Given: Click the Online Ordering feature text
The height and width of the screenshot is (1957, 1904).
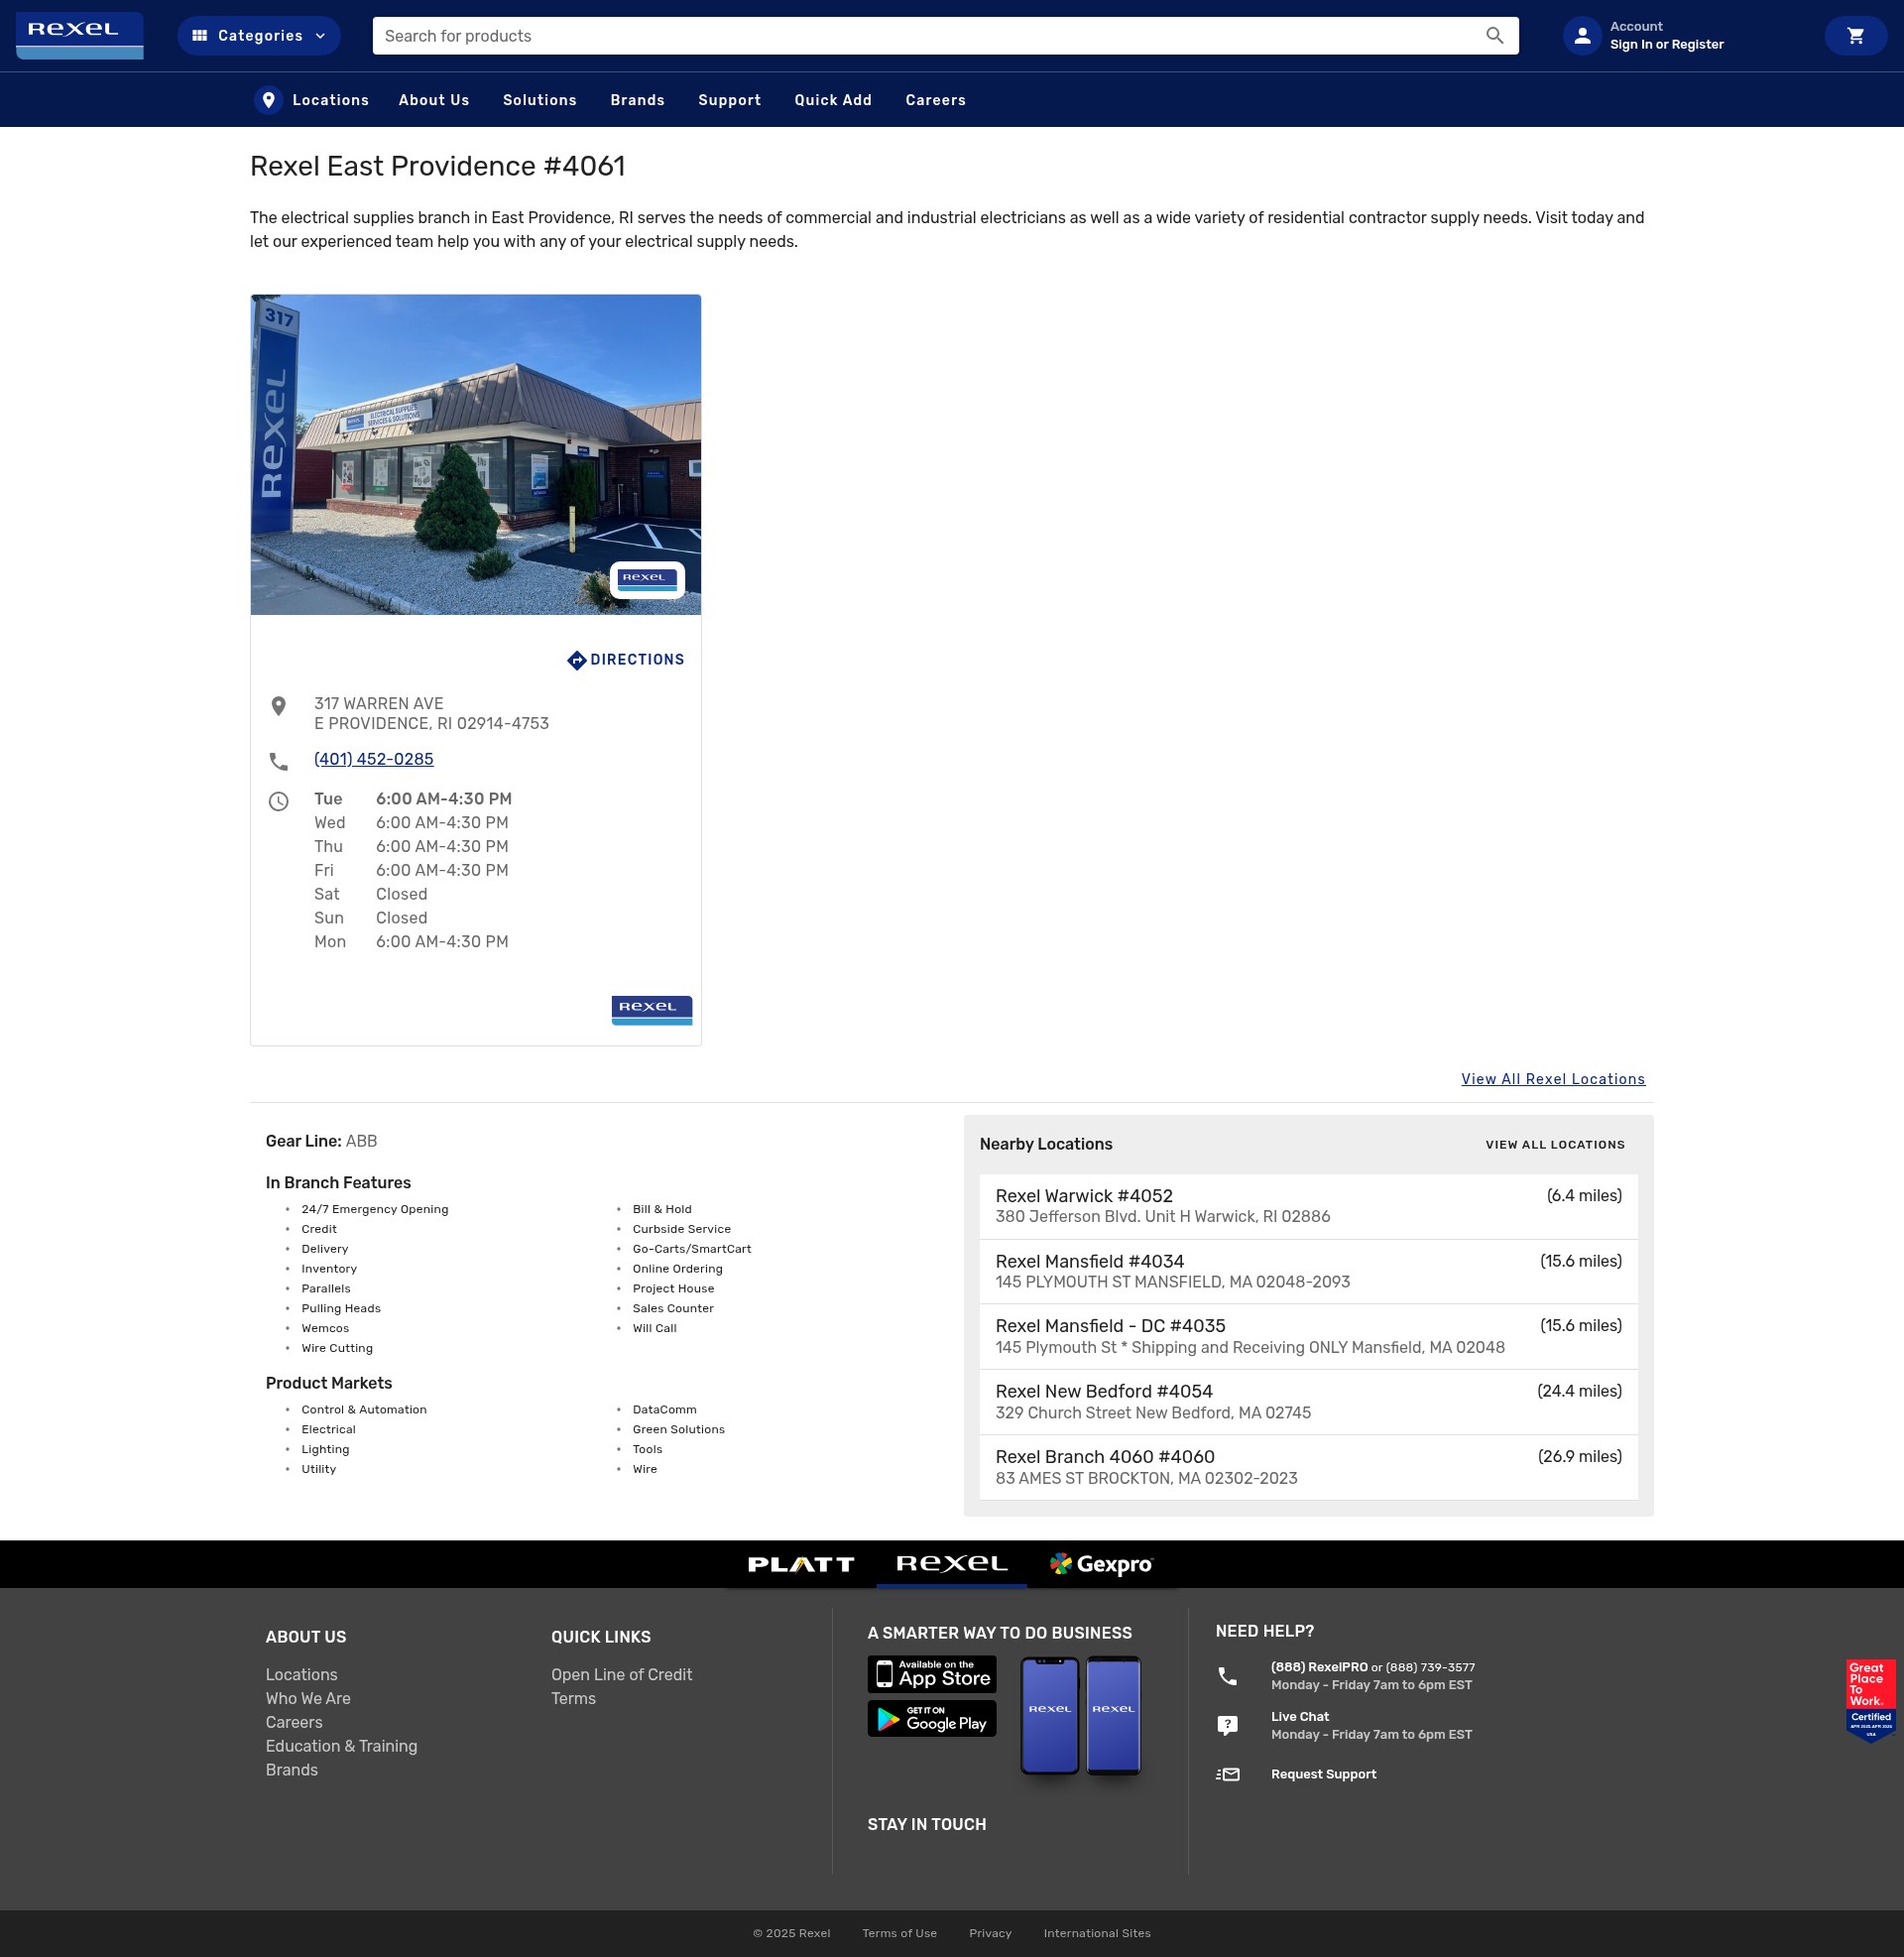Looking at the screenshot, I should pyautogui.click(x=677, y=1269).
